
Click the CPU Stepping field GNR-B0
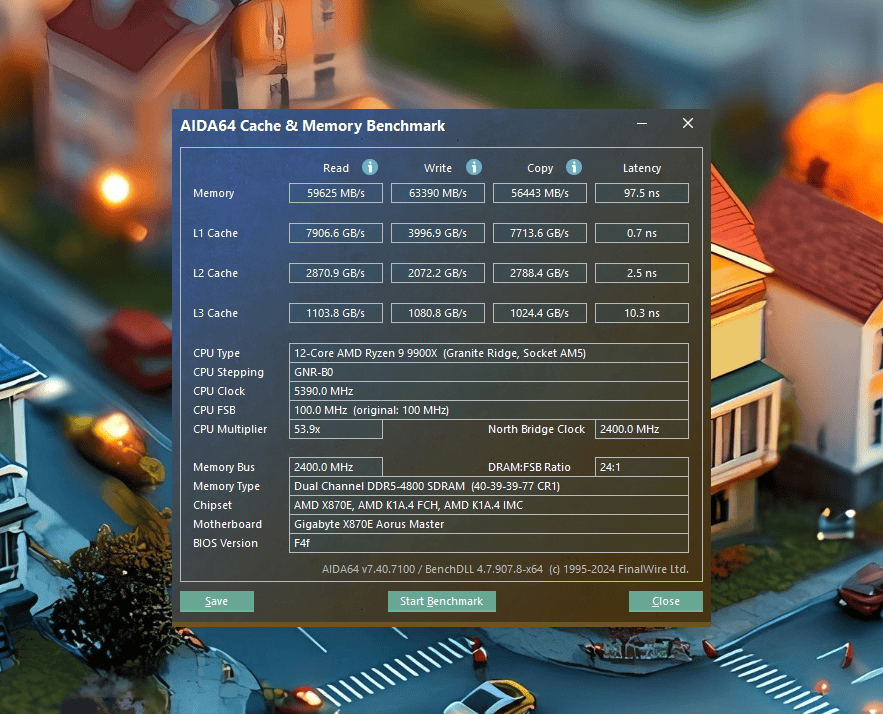tap(489, 372)
